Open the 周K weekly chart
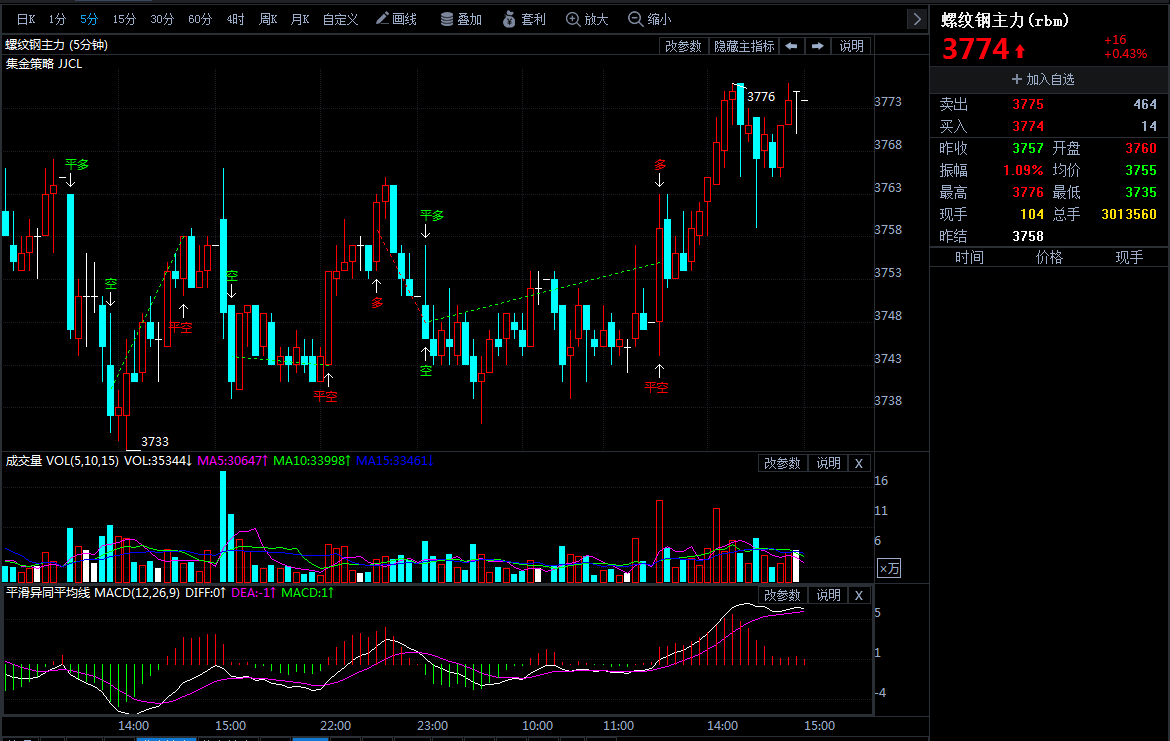The height and width of the screenshot is (741, 1170). (x=268, y=19)
